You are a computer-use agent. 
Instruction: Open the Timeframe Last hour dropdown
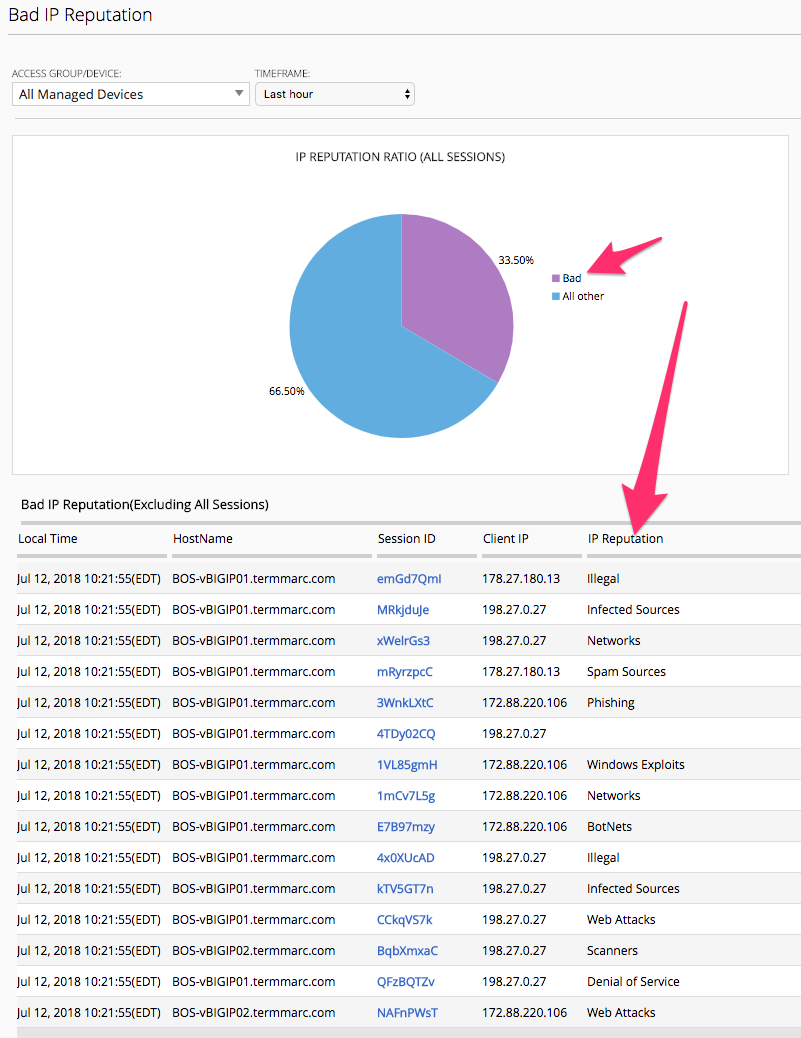[335, 94]
